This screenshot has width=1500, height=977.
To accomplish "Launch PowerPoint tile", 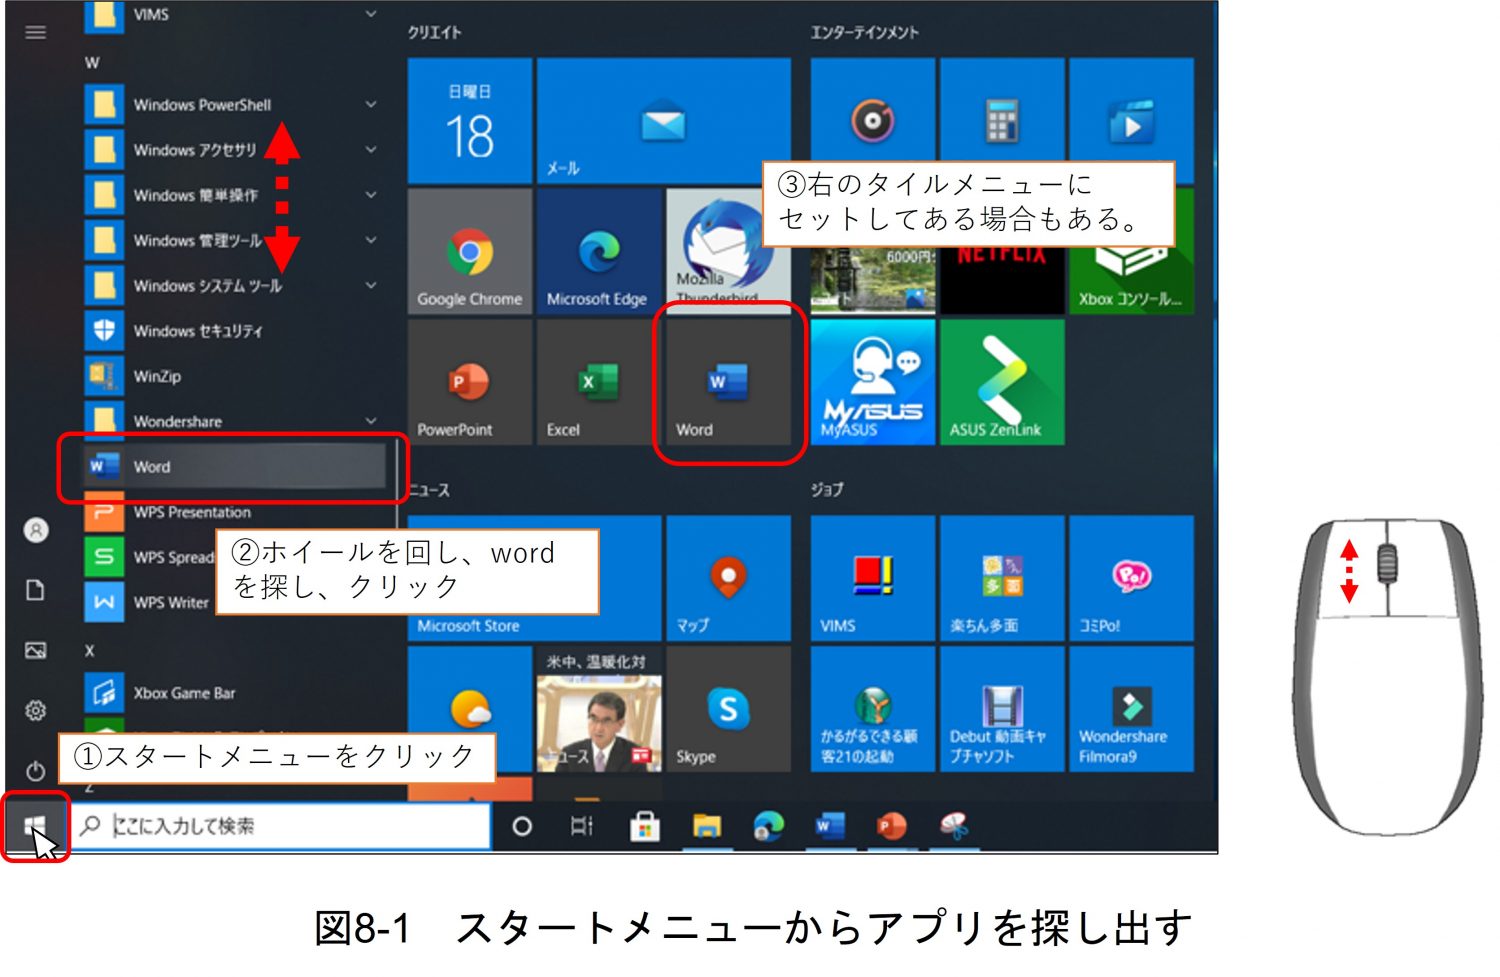I will 469,382.
